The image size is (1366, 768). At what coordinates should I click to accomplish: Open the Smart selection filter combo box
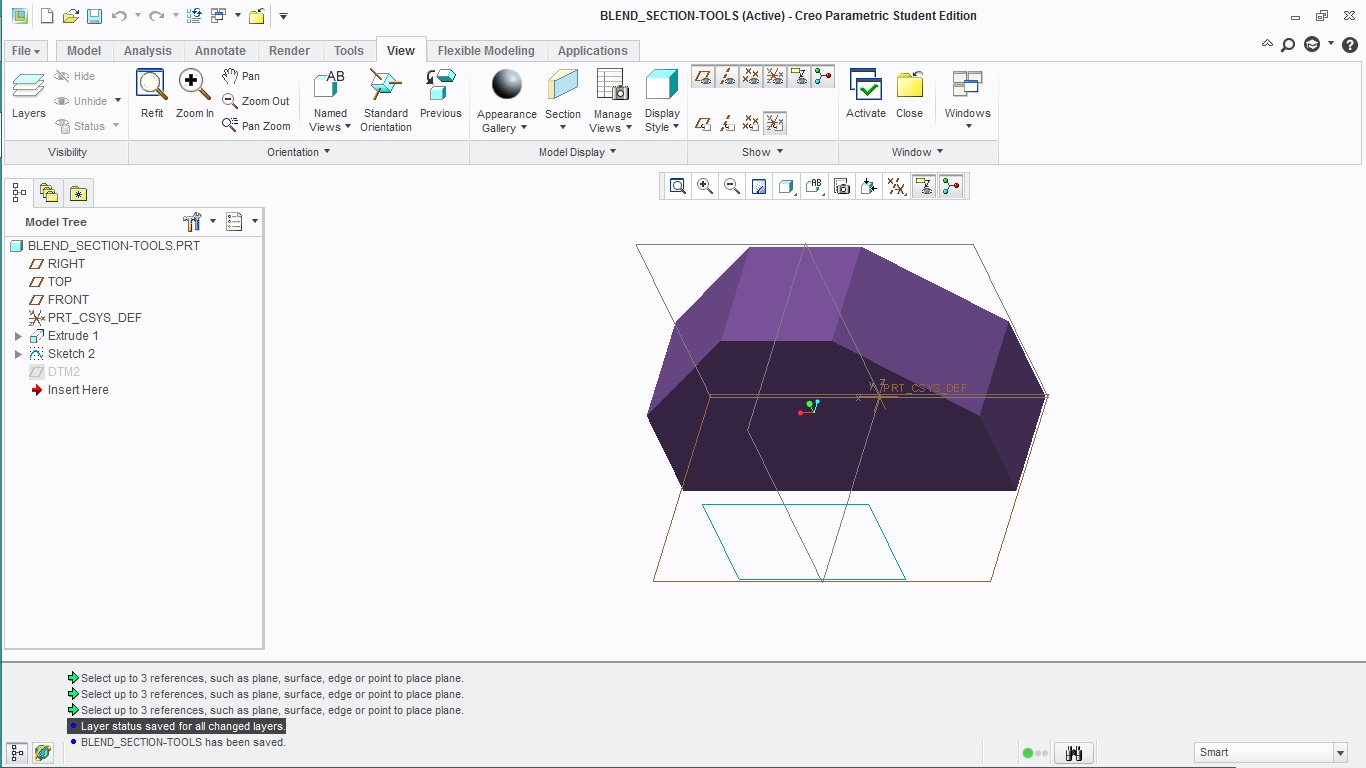tap(1271, 752)
